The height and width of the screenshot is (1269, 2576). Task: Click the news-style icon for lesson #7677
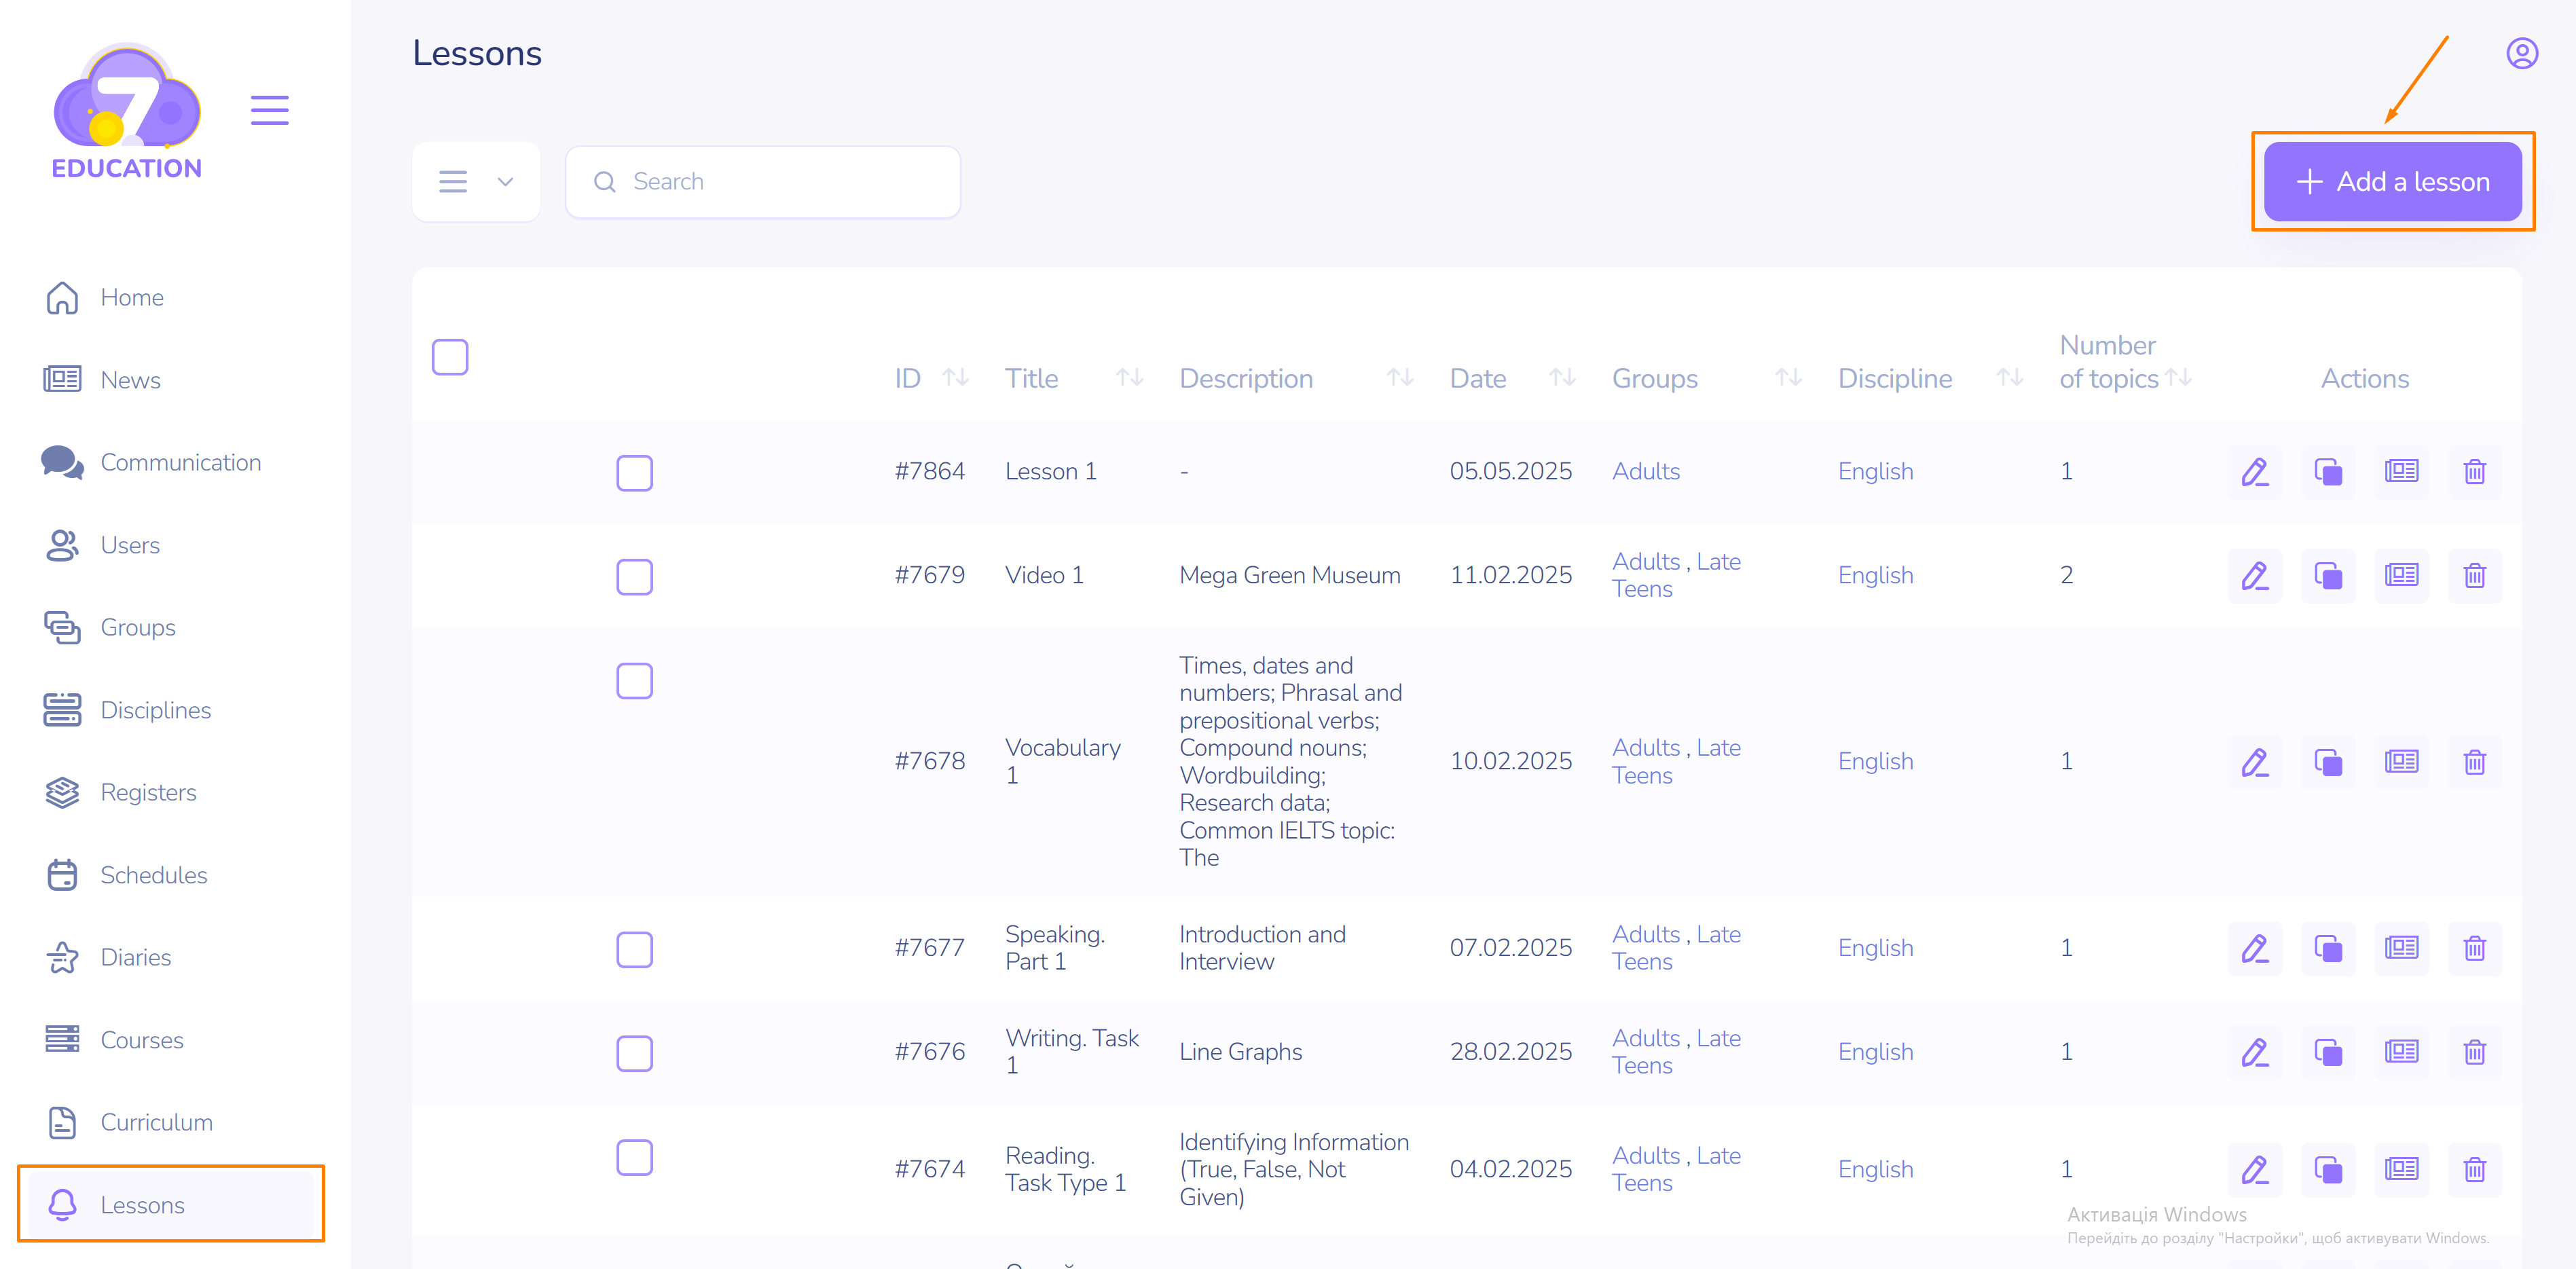pos(2401,948)
